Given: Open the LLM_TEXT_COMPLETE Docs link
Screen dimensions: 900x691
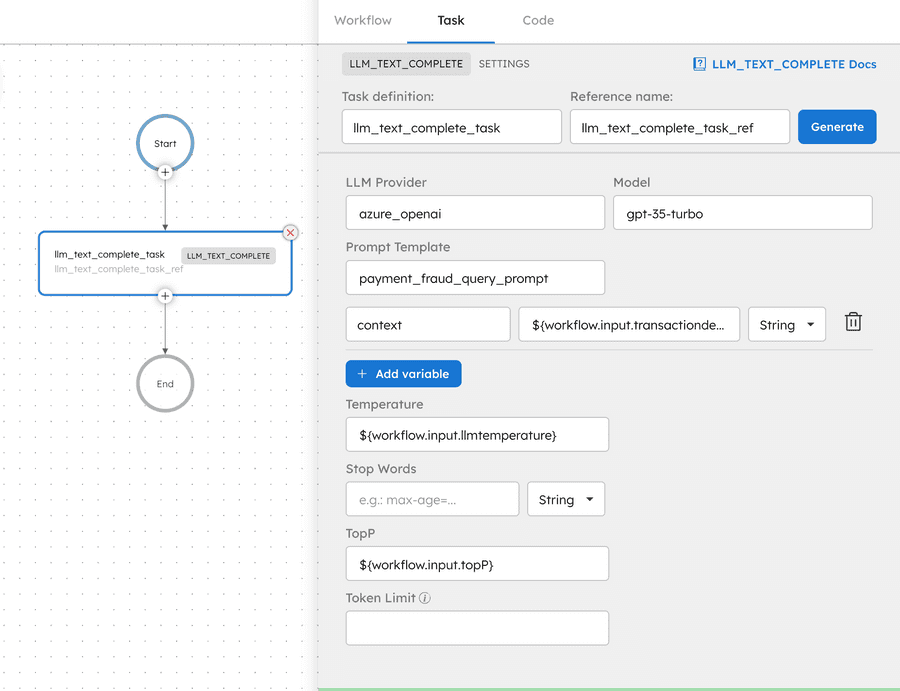Looking at the screenshot, I should click(x=785, y=64).
